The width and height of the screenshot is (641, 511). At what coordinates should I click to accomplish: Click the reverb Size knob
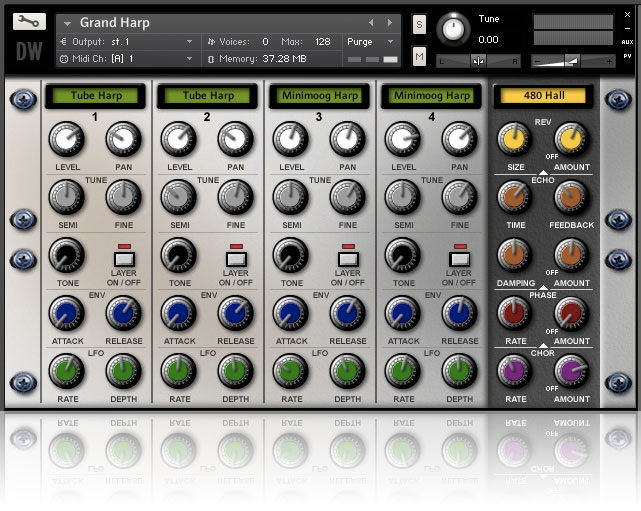(513, 140)
